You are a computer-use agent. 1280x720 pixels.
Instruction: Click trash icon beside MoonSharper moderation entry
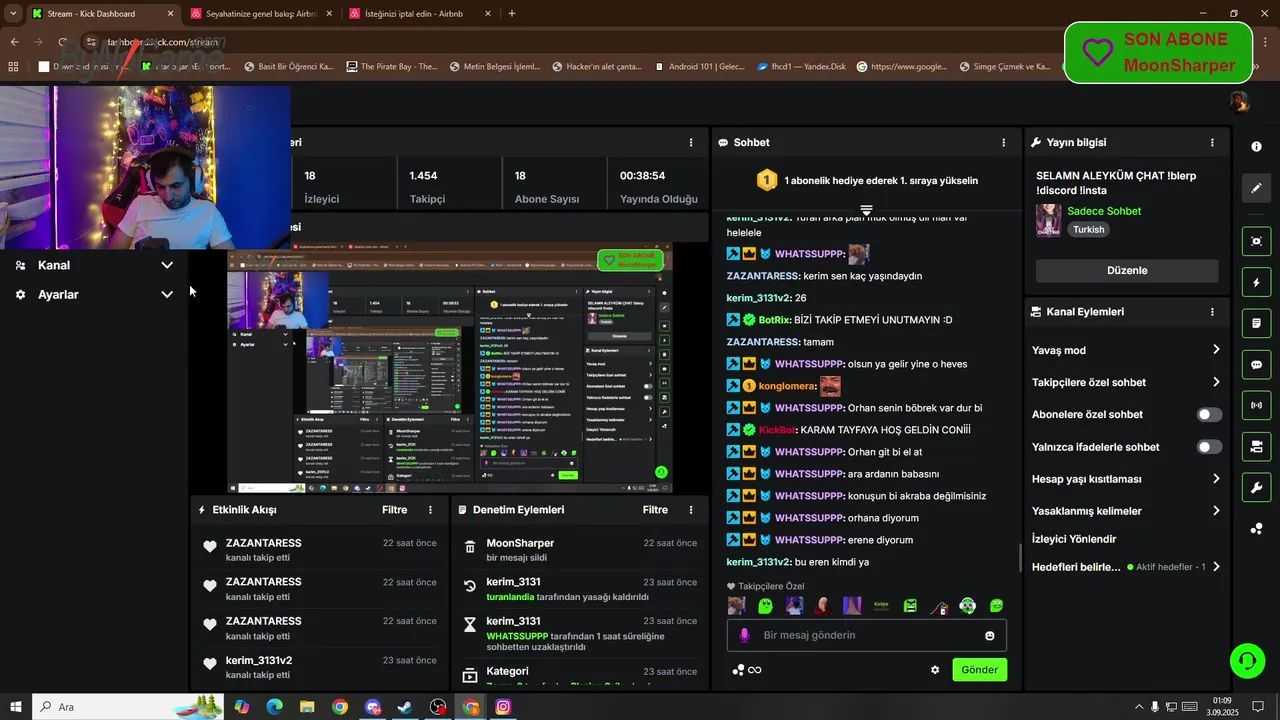pos(470,547)
